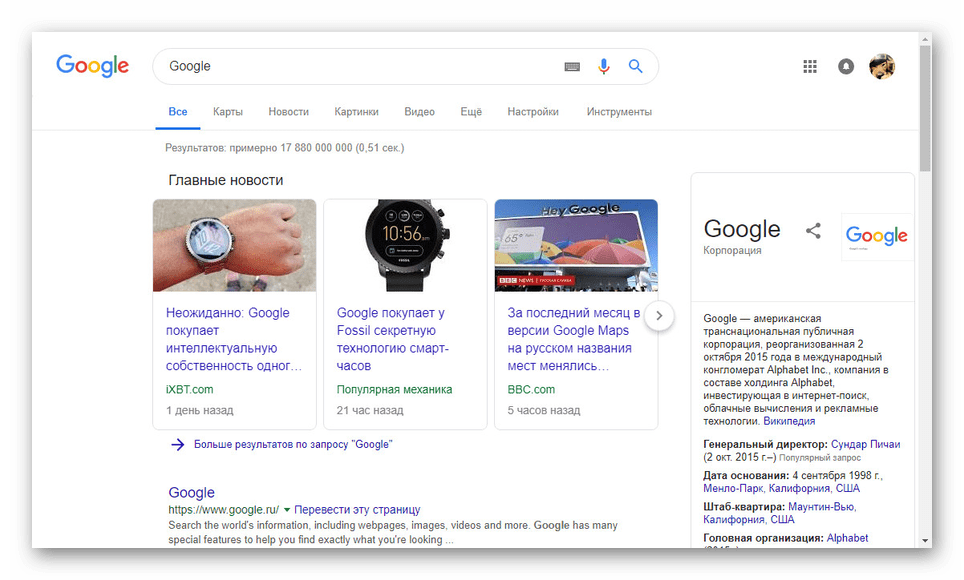Click the 'Результатов: примерно 17 880 000 000' stats text
The width and height of the screenshot is (964, 580).
pos(285,148)
